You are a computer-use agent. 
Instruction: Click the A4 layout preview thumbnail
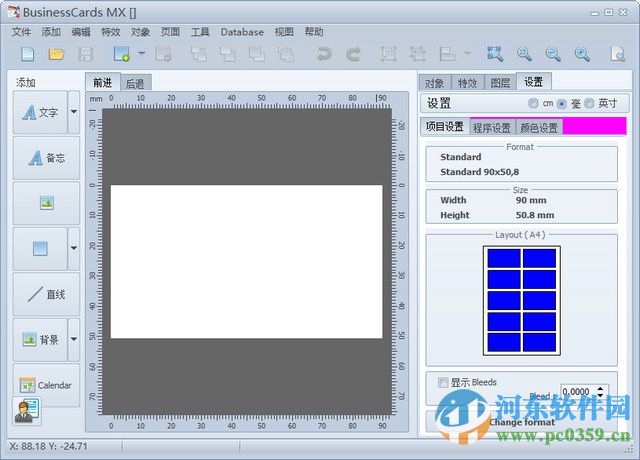(x=522, y=300)
